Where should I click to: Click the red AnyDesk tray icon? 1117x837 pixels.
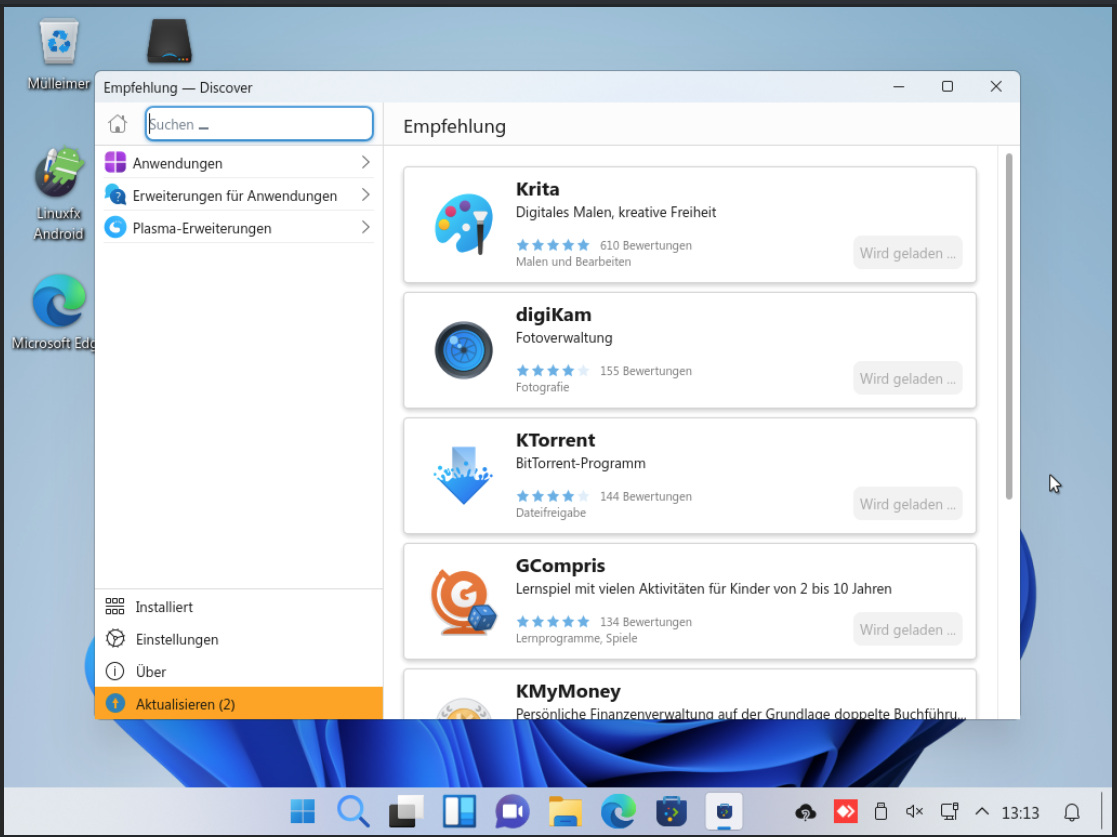point(845,811)
